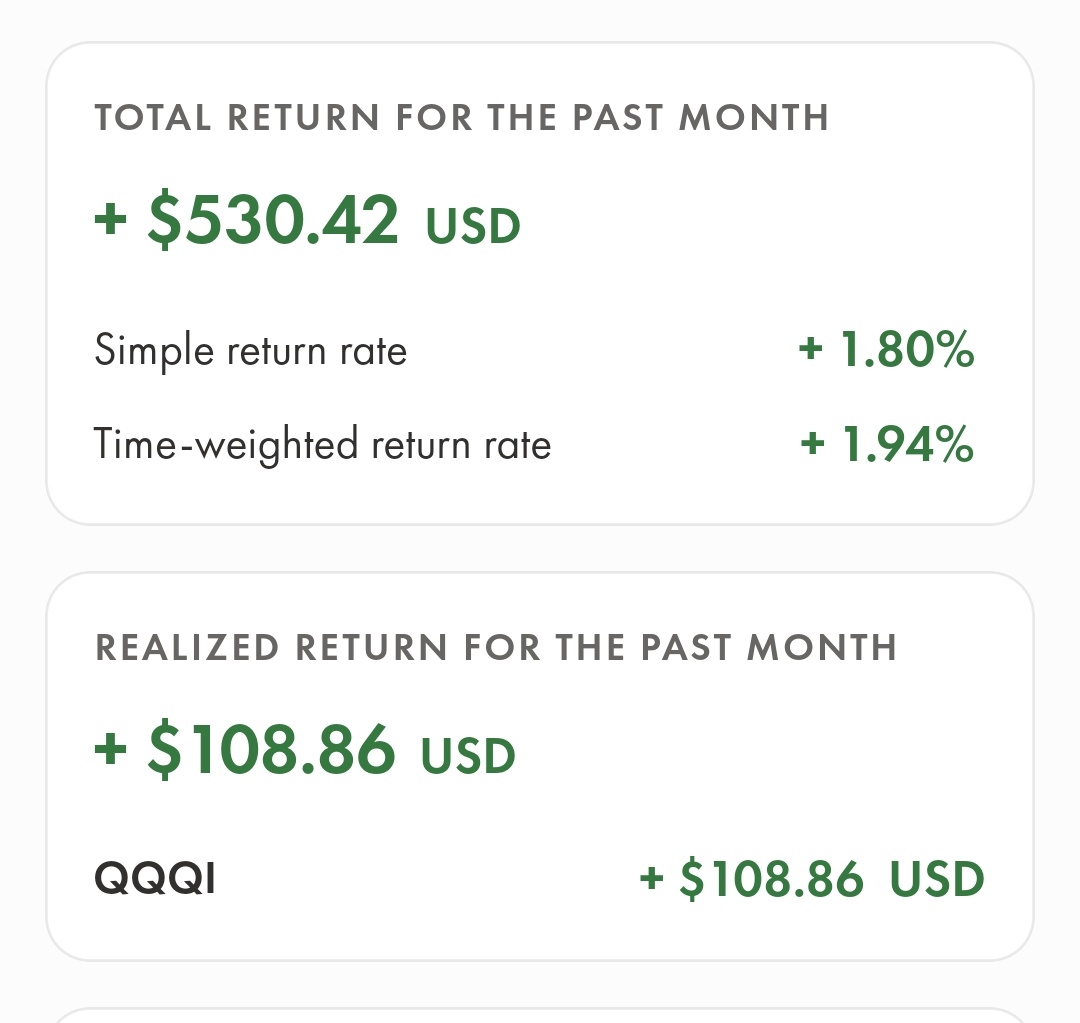Tap the +1.94% time-weighted value
The width and height of the screenshot is (1080, 1023).
(x=906, y=444)
